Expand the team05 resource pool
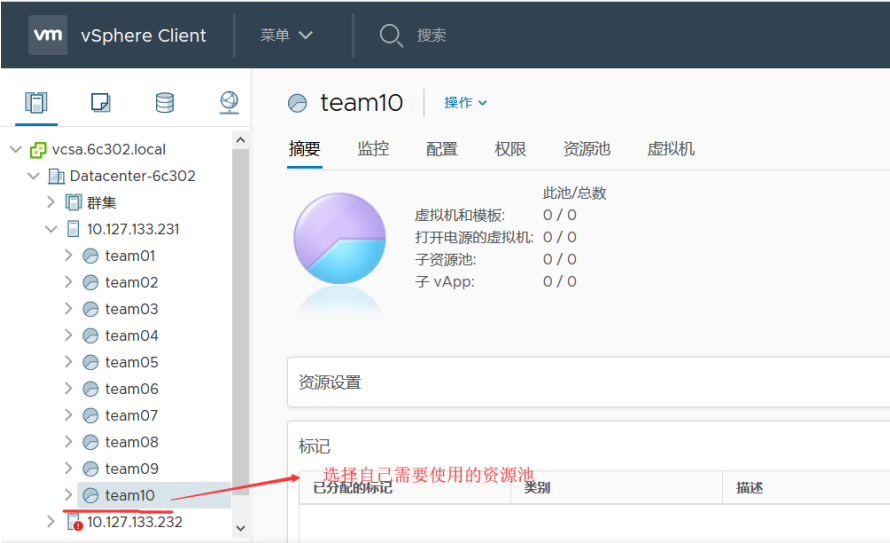 (68, 361)
